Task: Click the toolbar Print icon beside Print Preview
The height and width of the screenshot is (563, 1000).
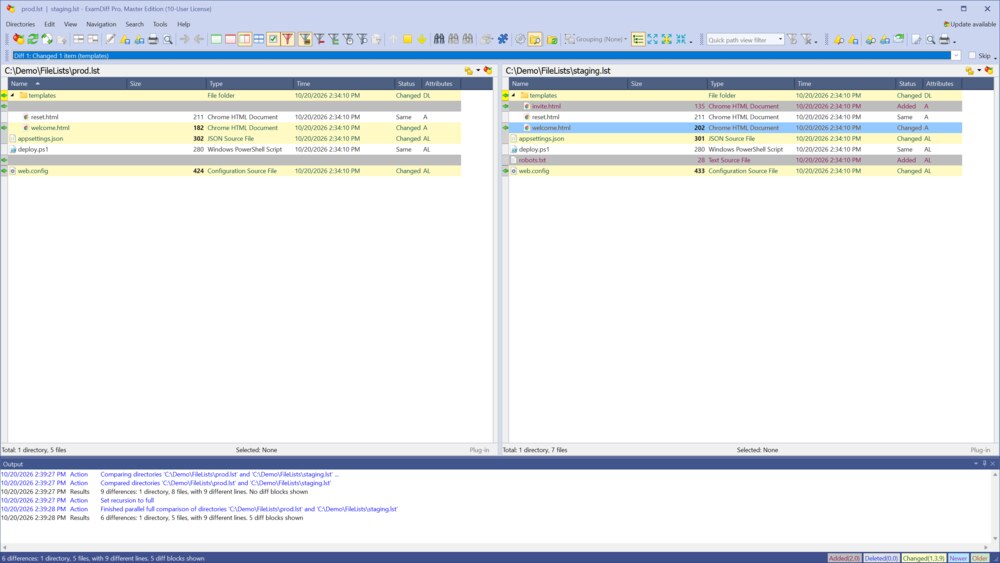Action: click(x=153, y=40)
